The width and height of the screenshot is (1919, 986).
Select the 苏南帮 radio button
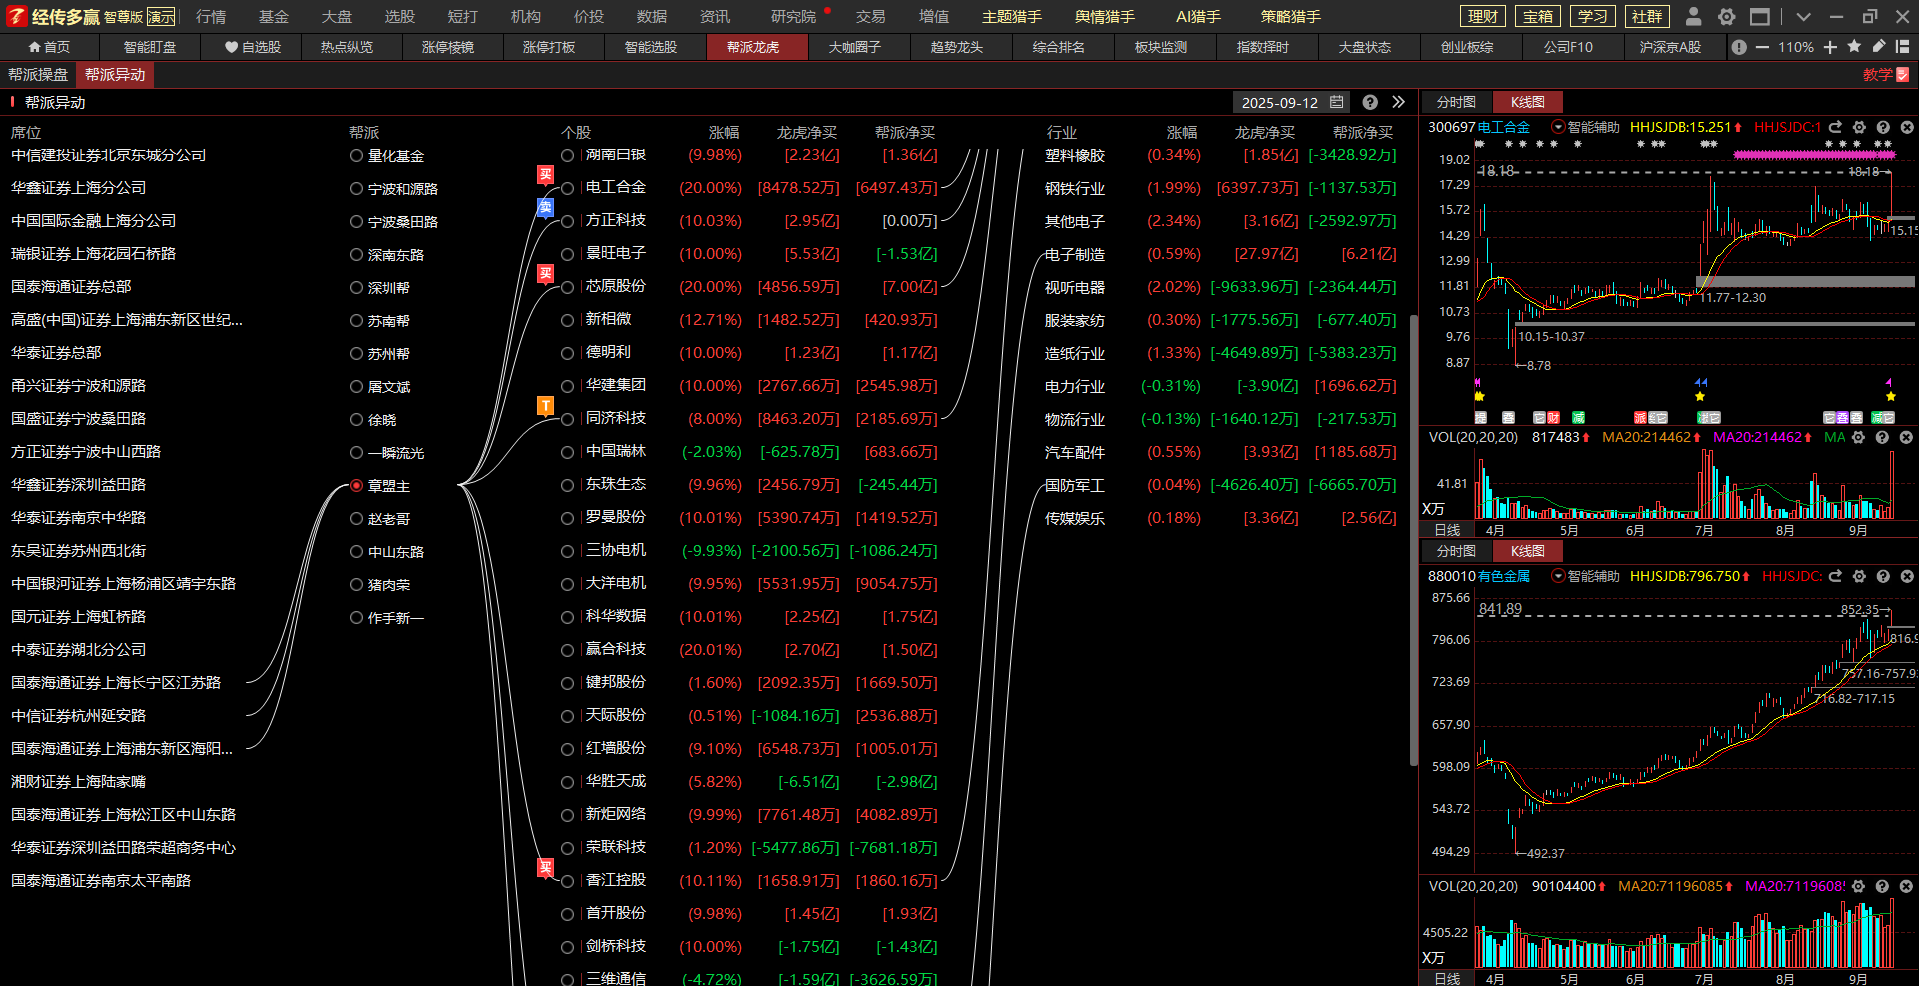pyautogui.click(x=356, y=320)
